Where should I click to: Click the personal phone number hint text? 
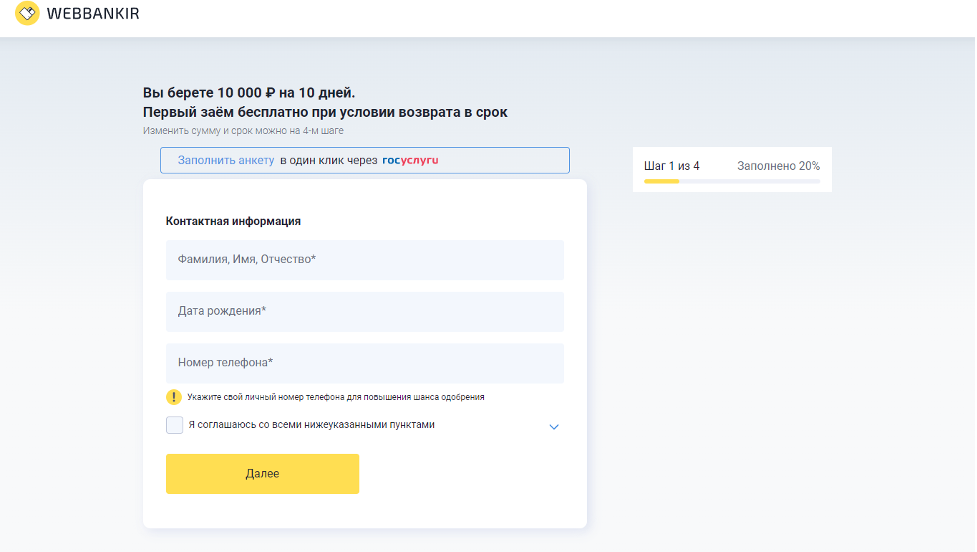(x=336, y=397)
